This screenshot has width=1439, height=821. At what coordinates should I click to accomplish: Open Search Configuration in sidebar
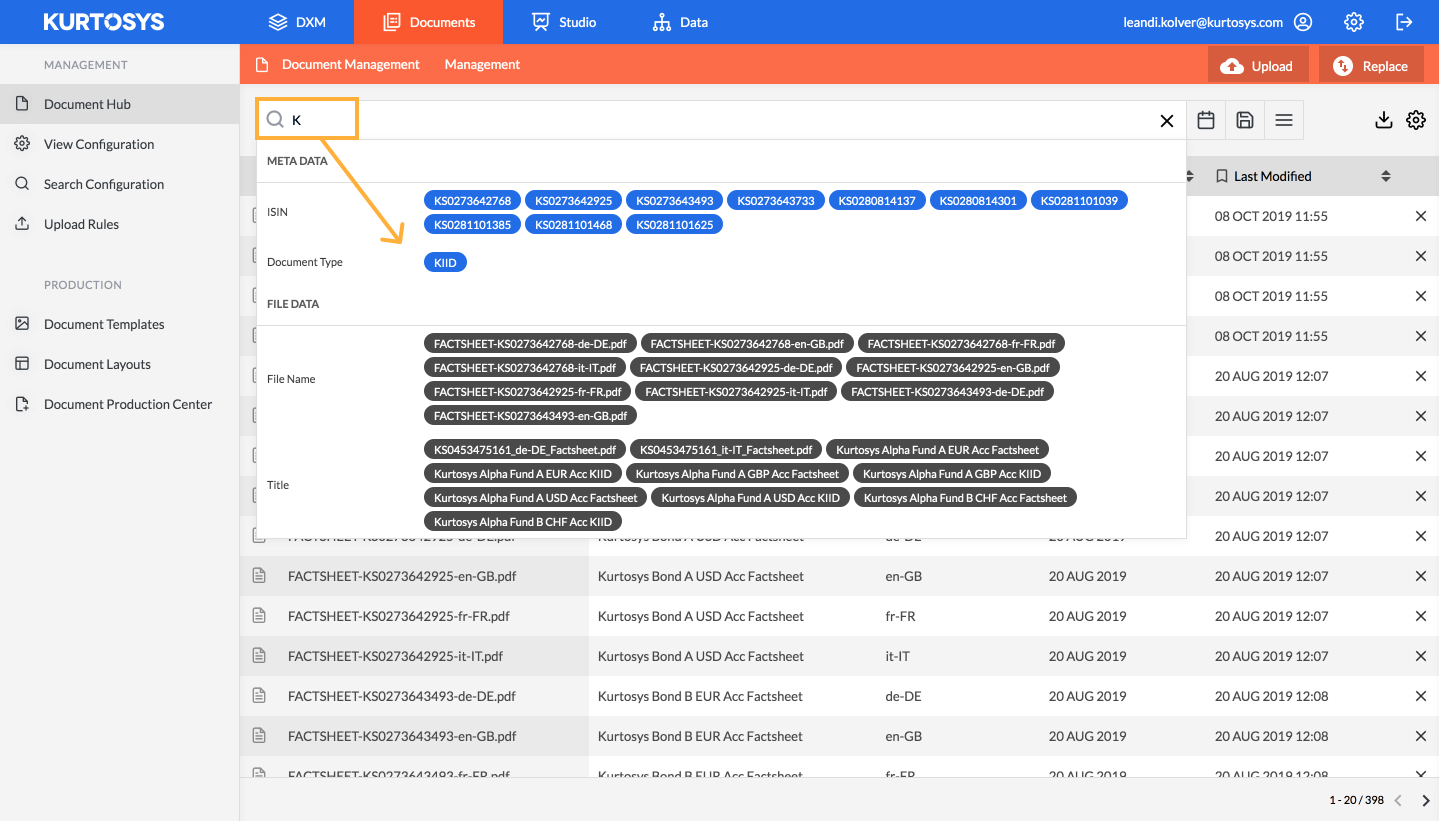tap(119, 184)
